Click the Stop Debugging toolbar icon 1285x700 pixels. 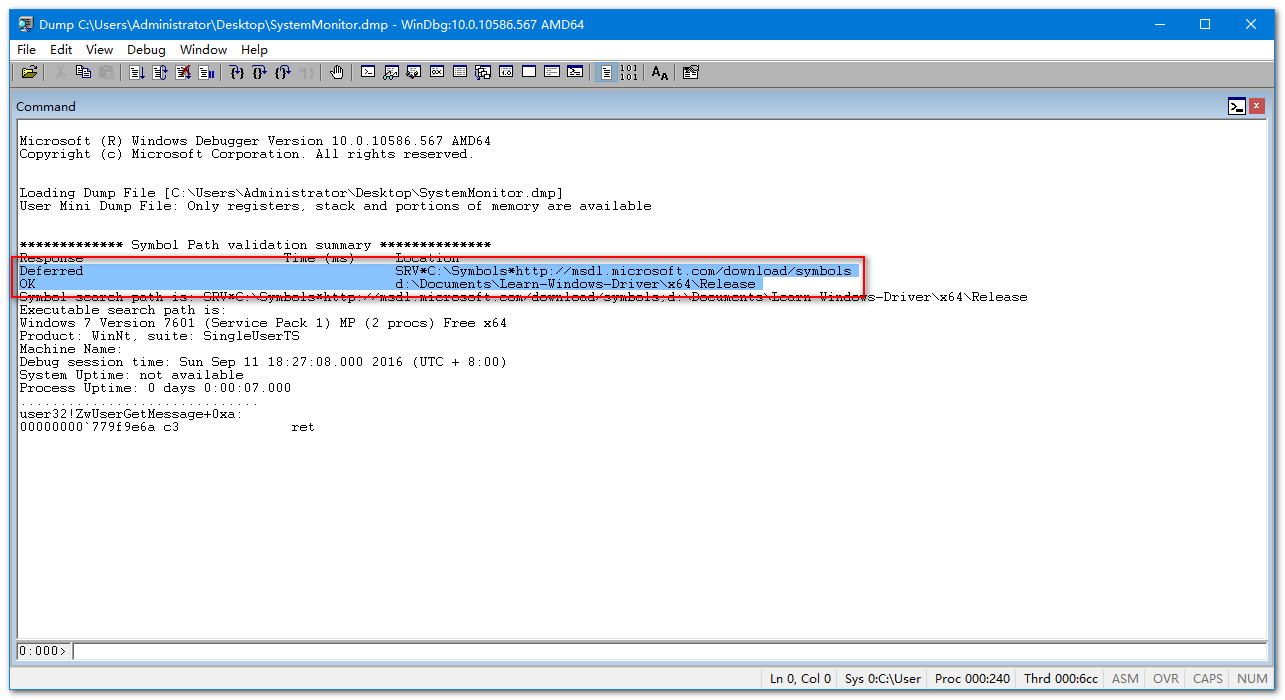click(x=183, y=72)
